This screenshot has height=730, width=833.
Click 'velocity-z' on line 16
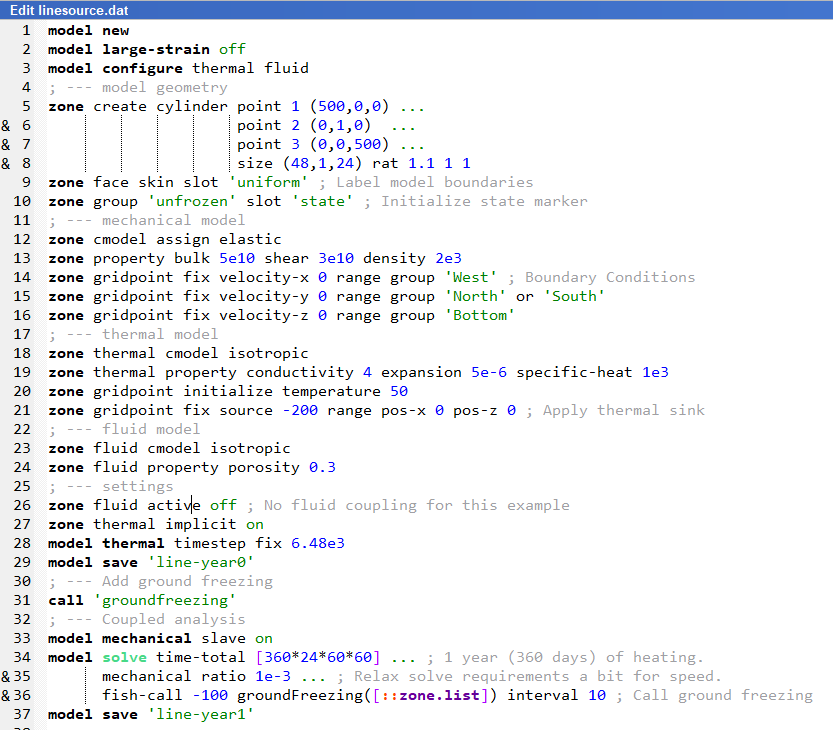264,316
